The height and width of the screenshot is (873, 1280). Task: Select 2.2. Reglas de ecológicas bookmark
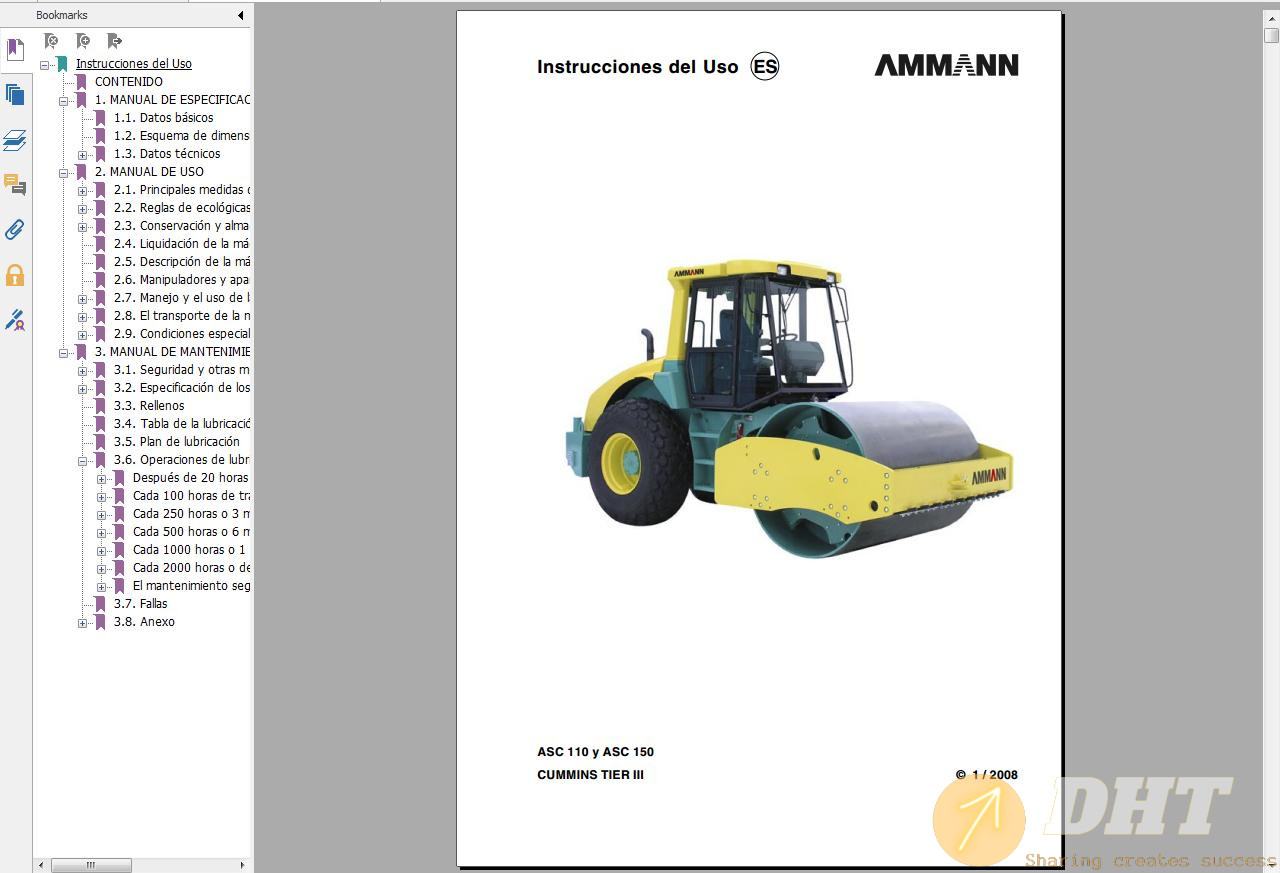(182, 208)
